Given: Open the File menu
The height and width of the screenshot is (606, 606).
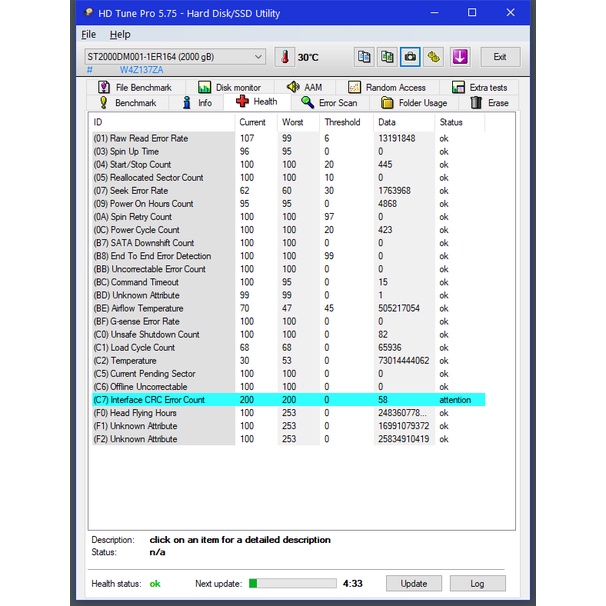Looking at the screenshot, I should coord(89,34).
